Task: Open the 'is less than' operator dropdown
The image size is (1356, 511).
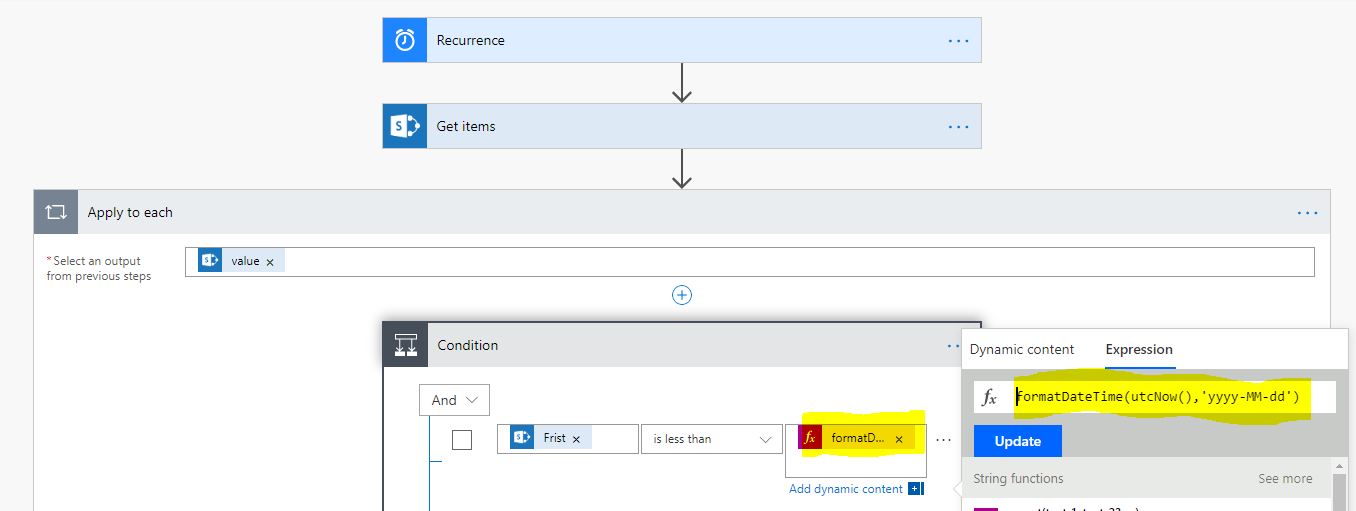Action: coord(711,439)
